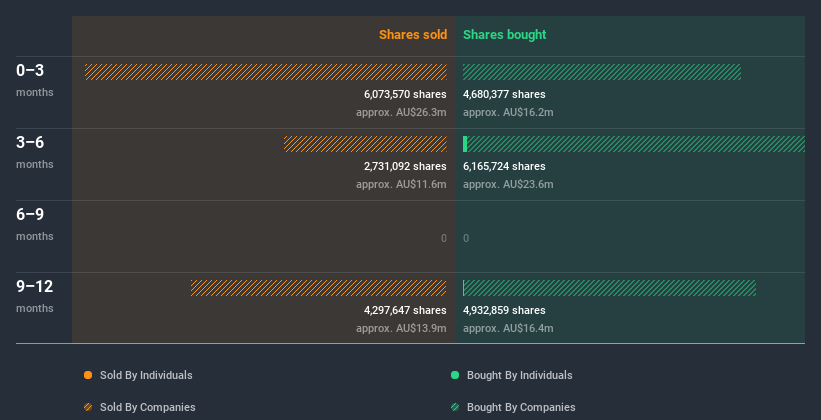Screen dimensions: 821x420
Task: Click the Shares bought column header
Action: click(504, 35)
